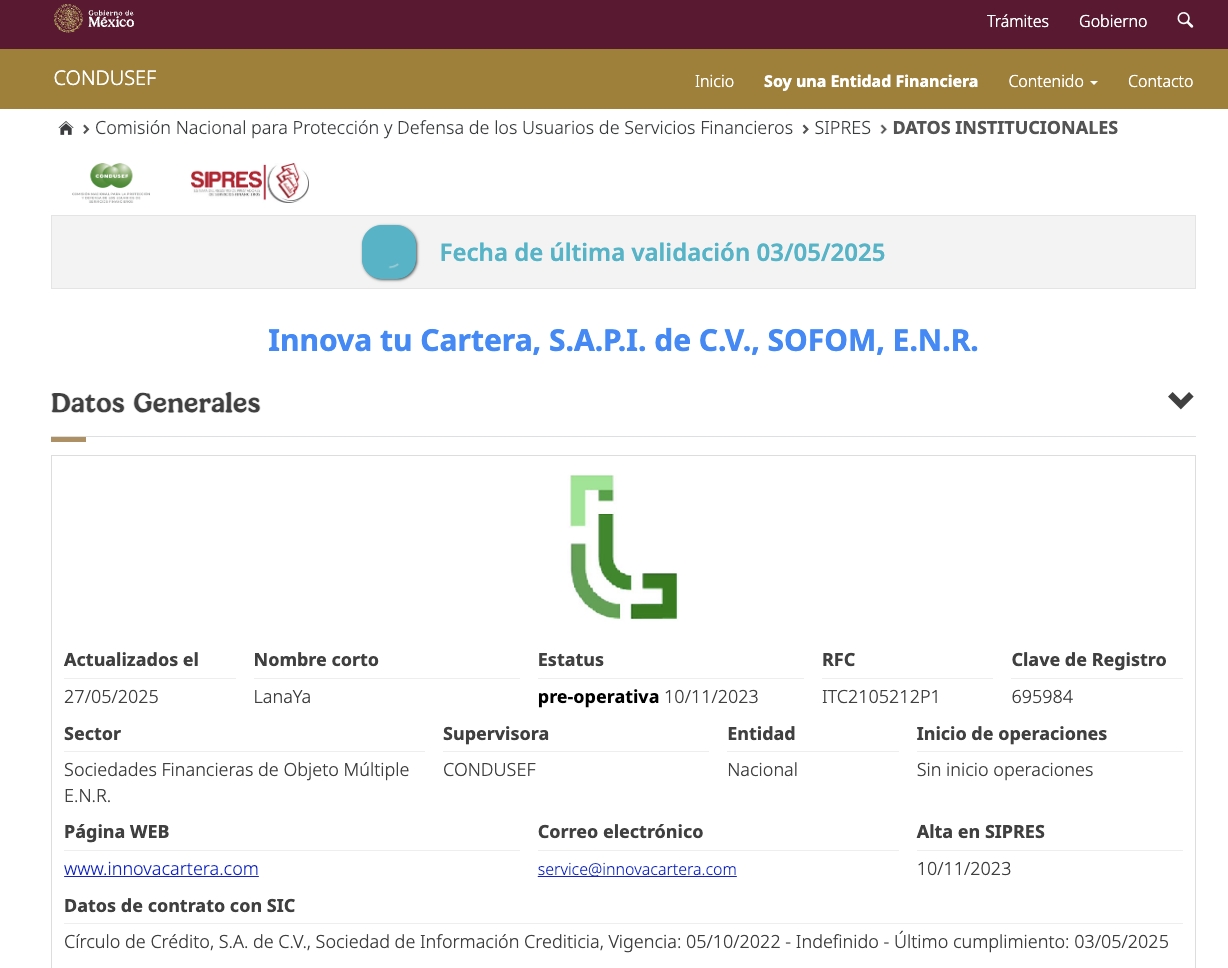The width and height of the screenshot is (1228, 968).
Task: Click the Supervisora value CONDUSEF
Action: tap(490, 770)
